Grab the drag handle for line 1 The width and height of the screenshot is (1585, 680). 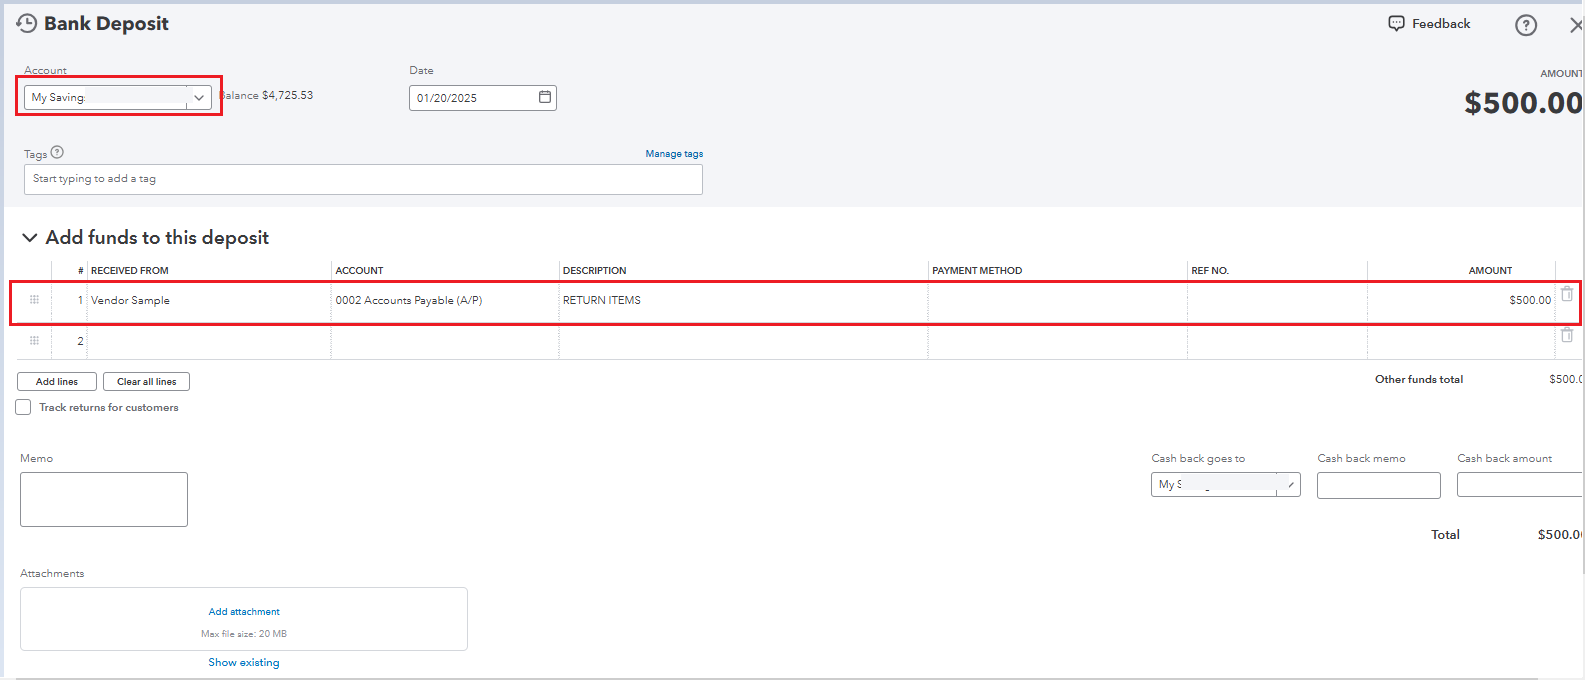[34, 300]
